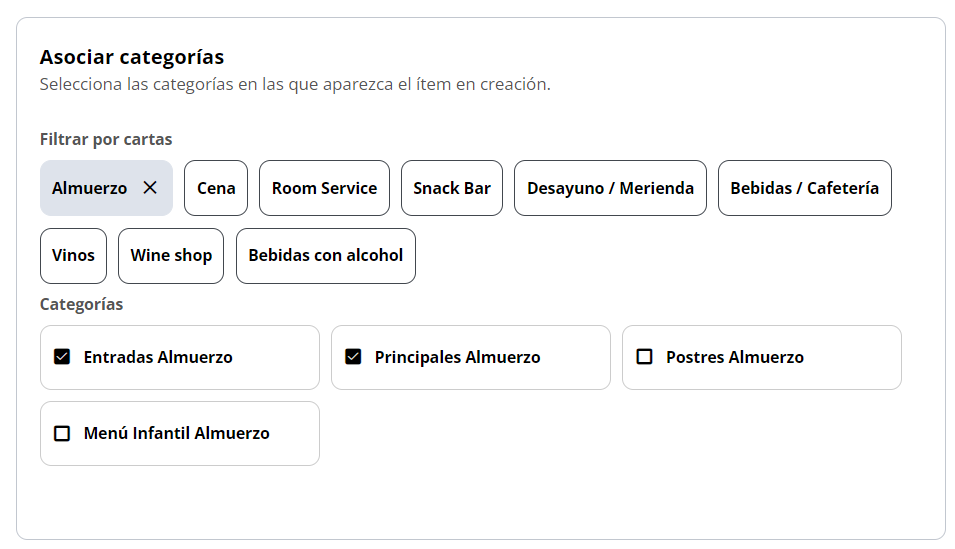Click the Filtrar por cartas label
Image resolution: width=955 pixels, height=549 pixels.
106,139
